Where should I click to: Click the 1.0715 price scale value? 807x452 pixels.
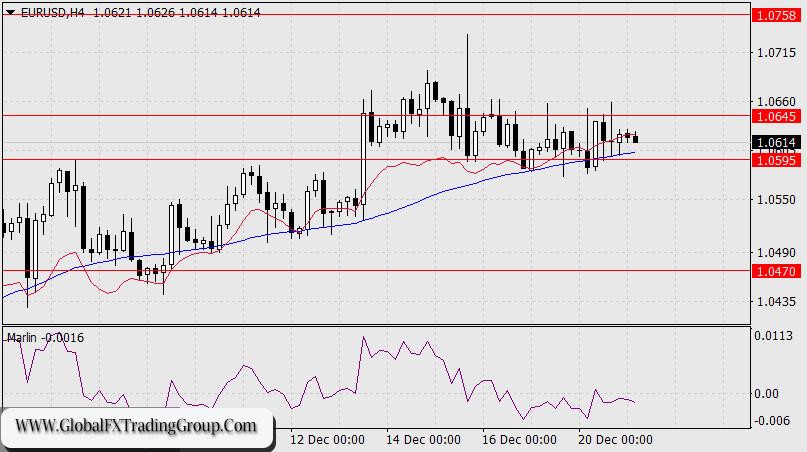pos(776,53)
